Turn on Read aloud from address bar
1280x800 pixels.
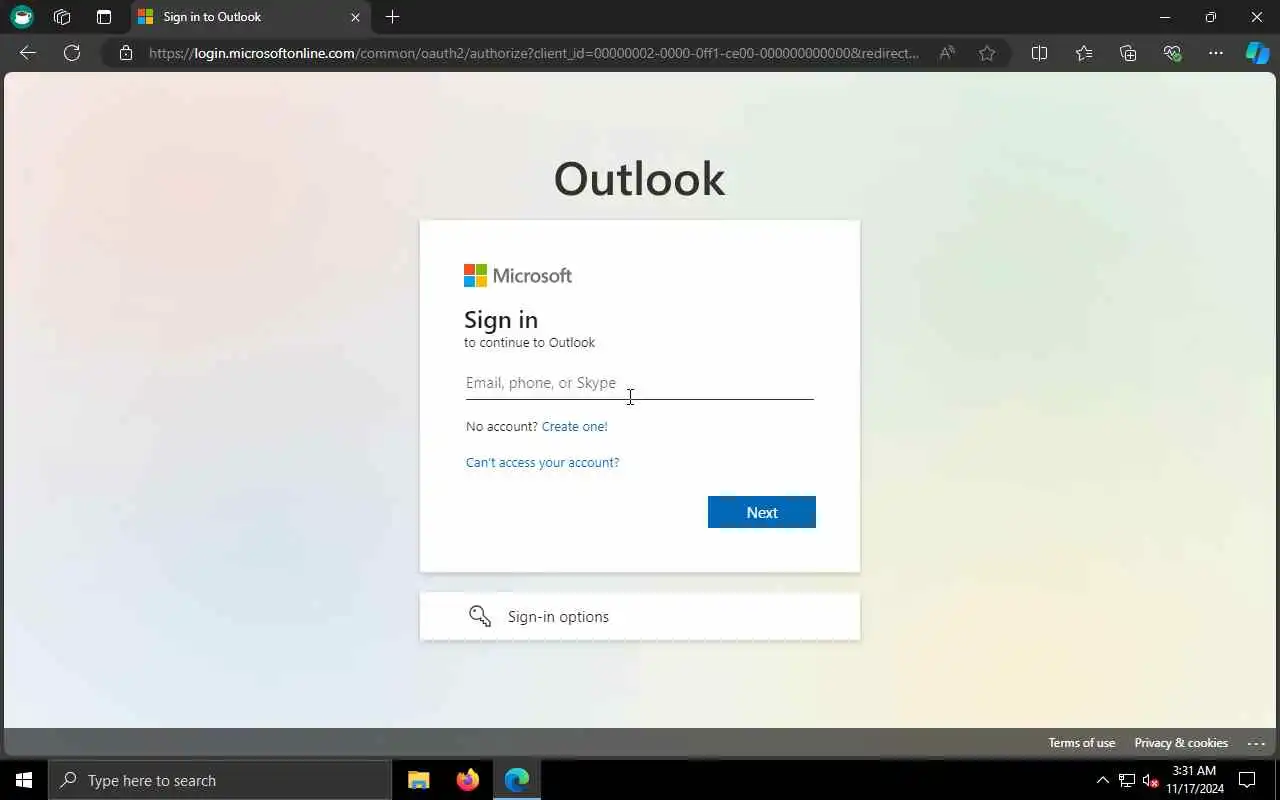click(946, 53)
